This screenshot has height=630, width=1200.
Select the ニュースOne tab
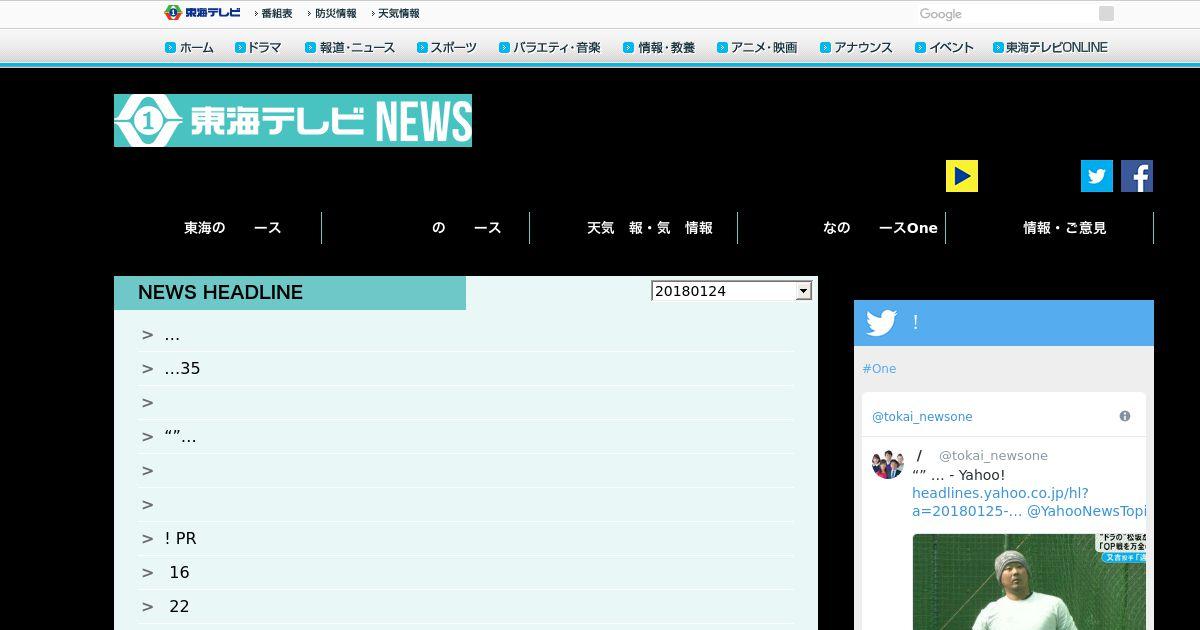pyautogui.click(x=842, y=228)
